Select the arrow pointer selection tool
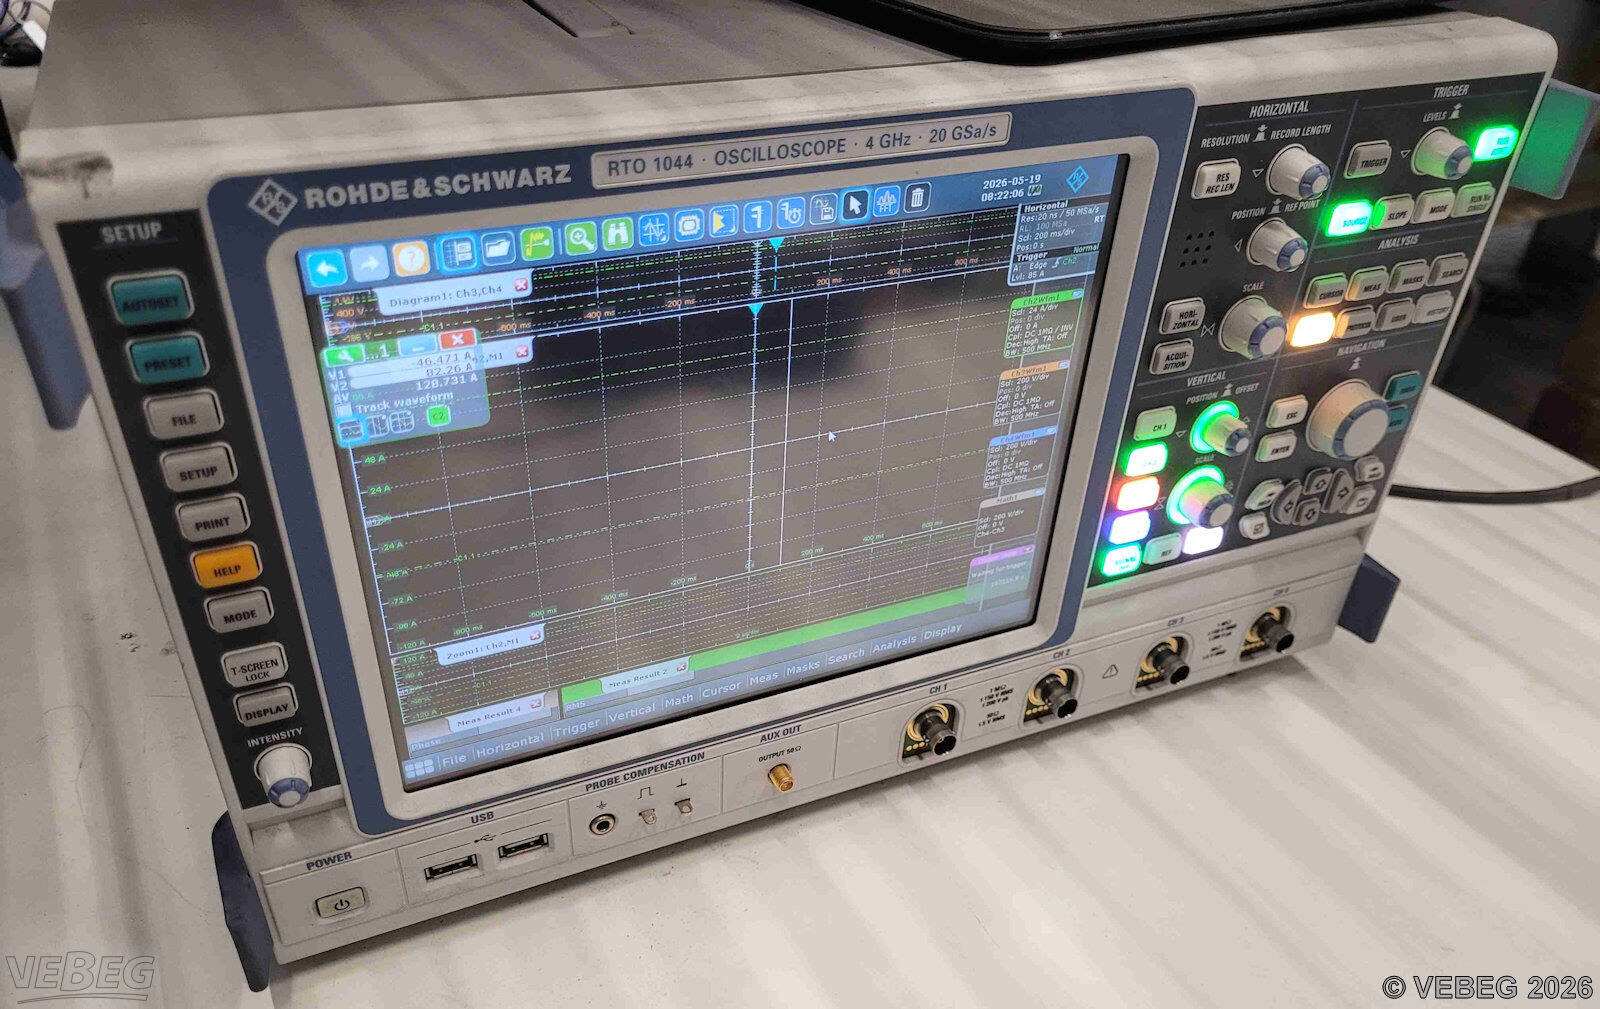Image resolution: width=1600 pixels, height=1009 pixels. 854,206
